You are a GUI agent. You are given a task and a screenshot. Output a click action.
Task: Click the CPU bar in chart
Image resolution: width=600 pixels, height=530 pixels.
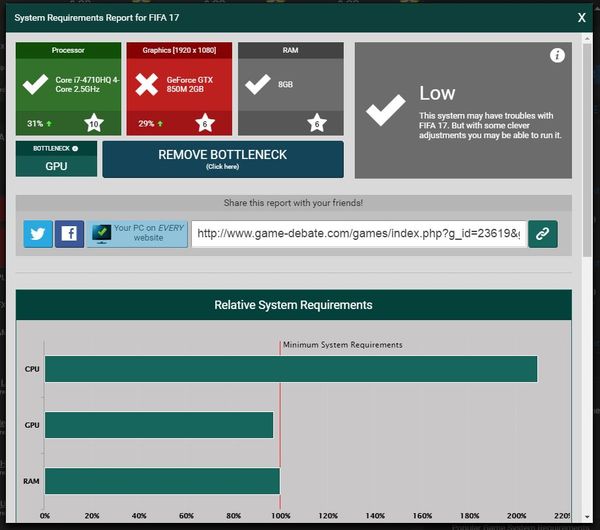click(291, 369)
